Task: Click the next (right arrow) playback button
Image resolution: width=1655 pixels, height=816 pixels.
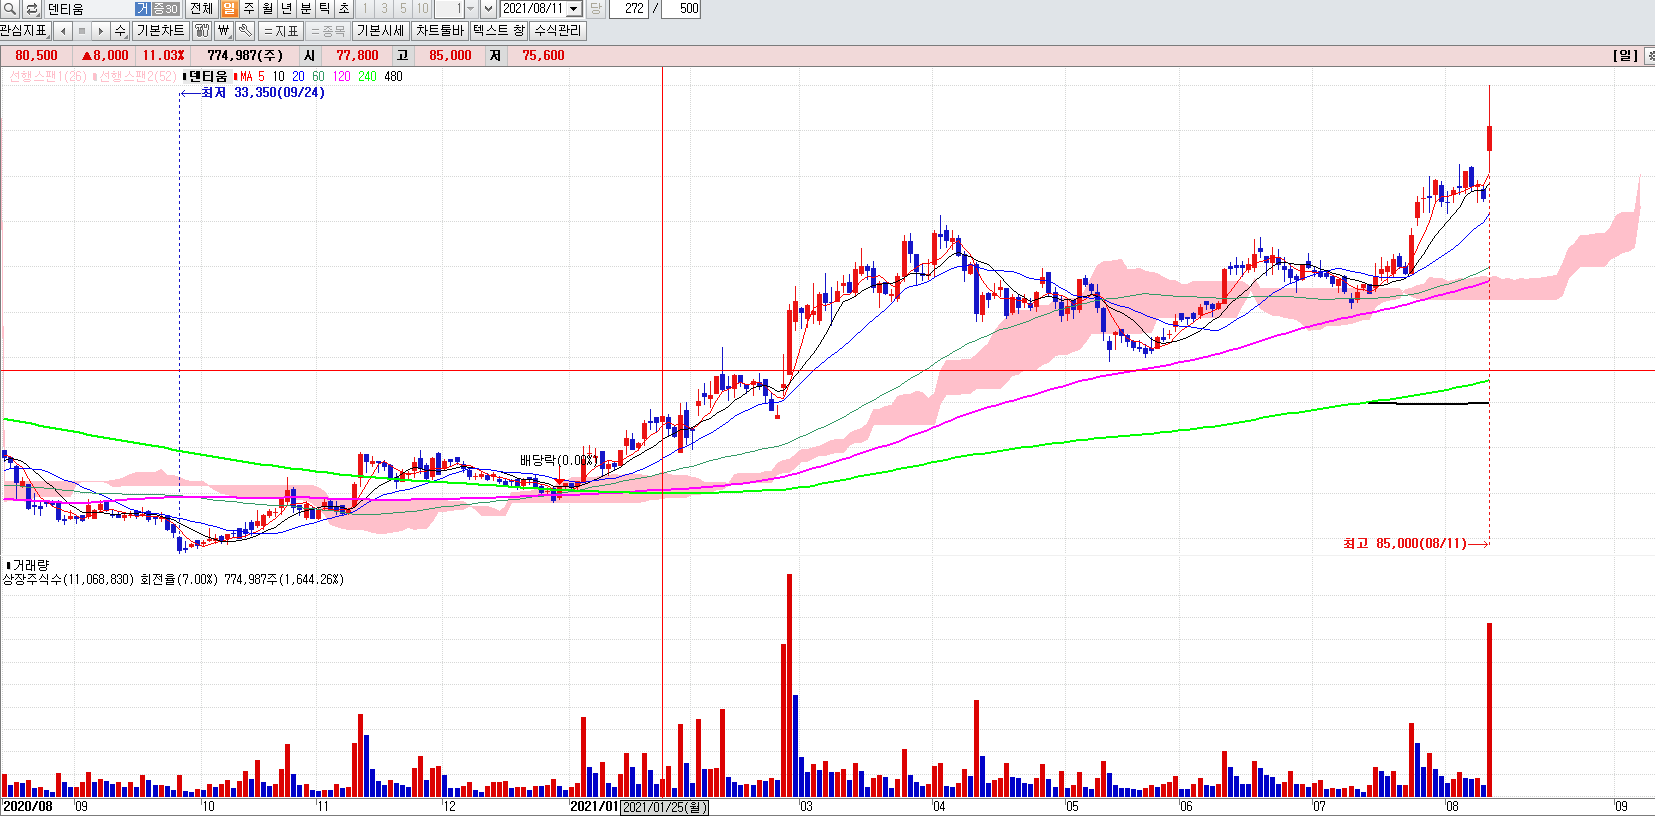Action: pos(100,31)
